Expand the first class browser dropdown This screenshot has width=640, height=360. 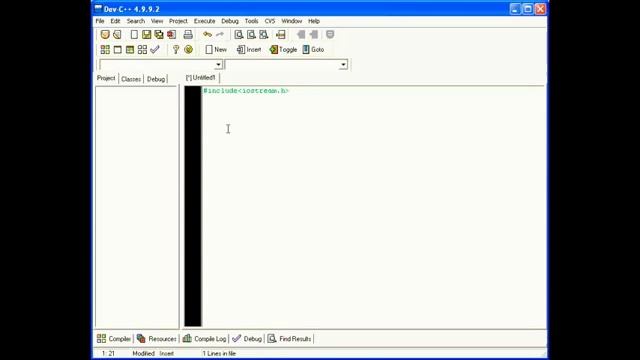pos(218,64)
